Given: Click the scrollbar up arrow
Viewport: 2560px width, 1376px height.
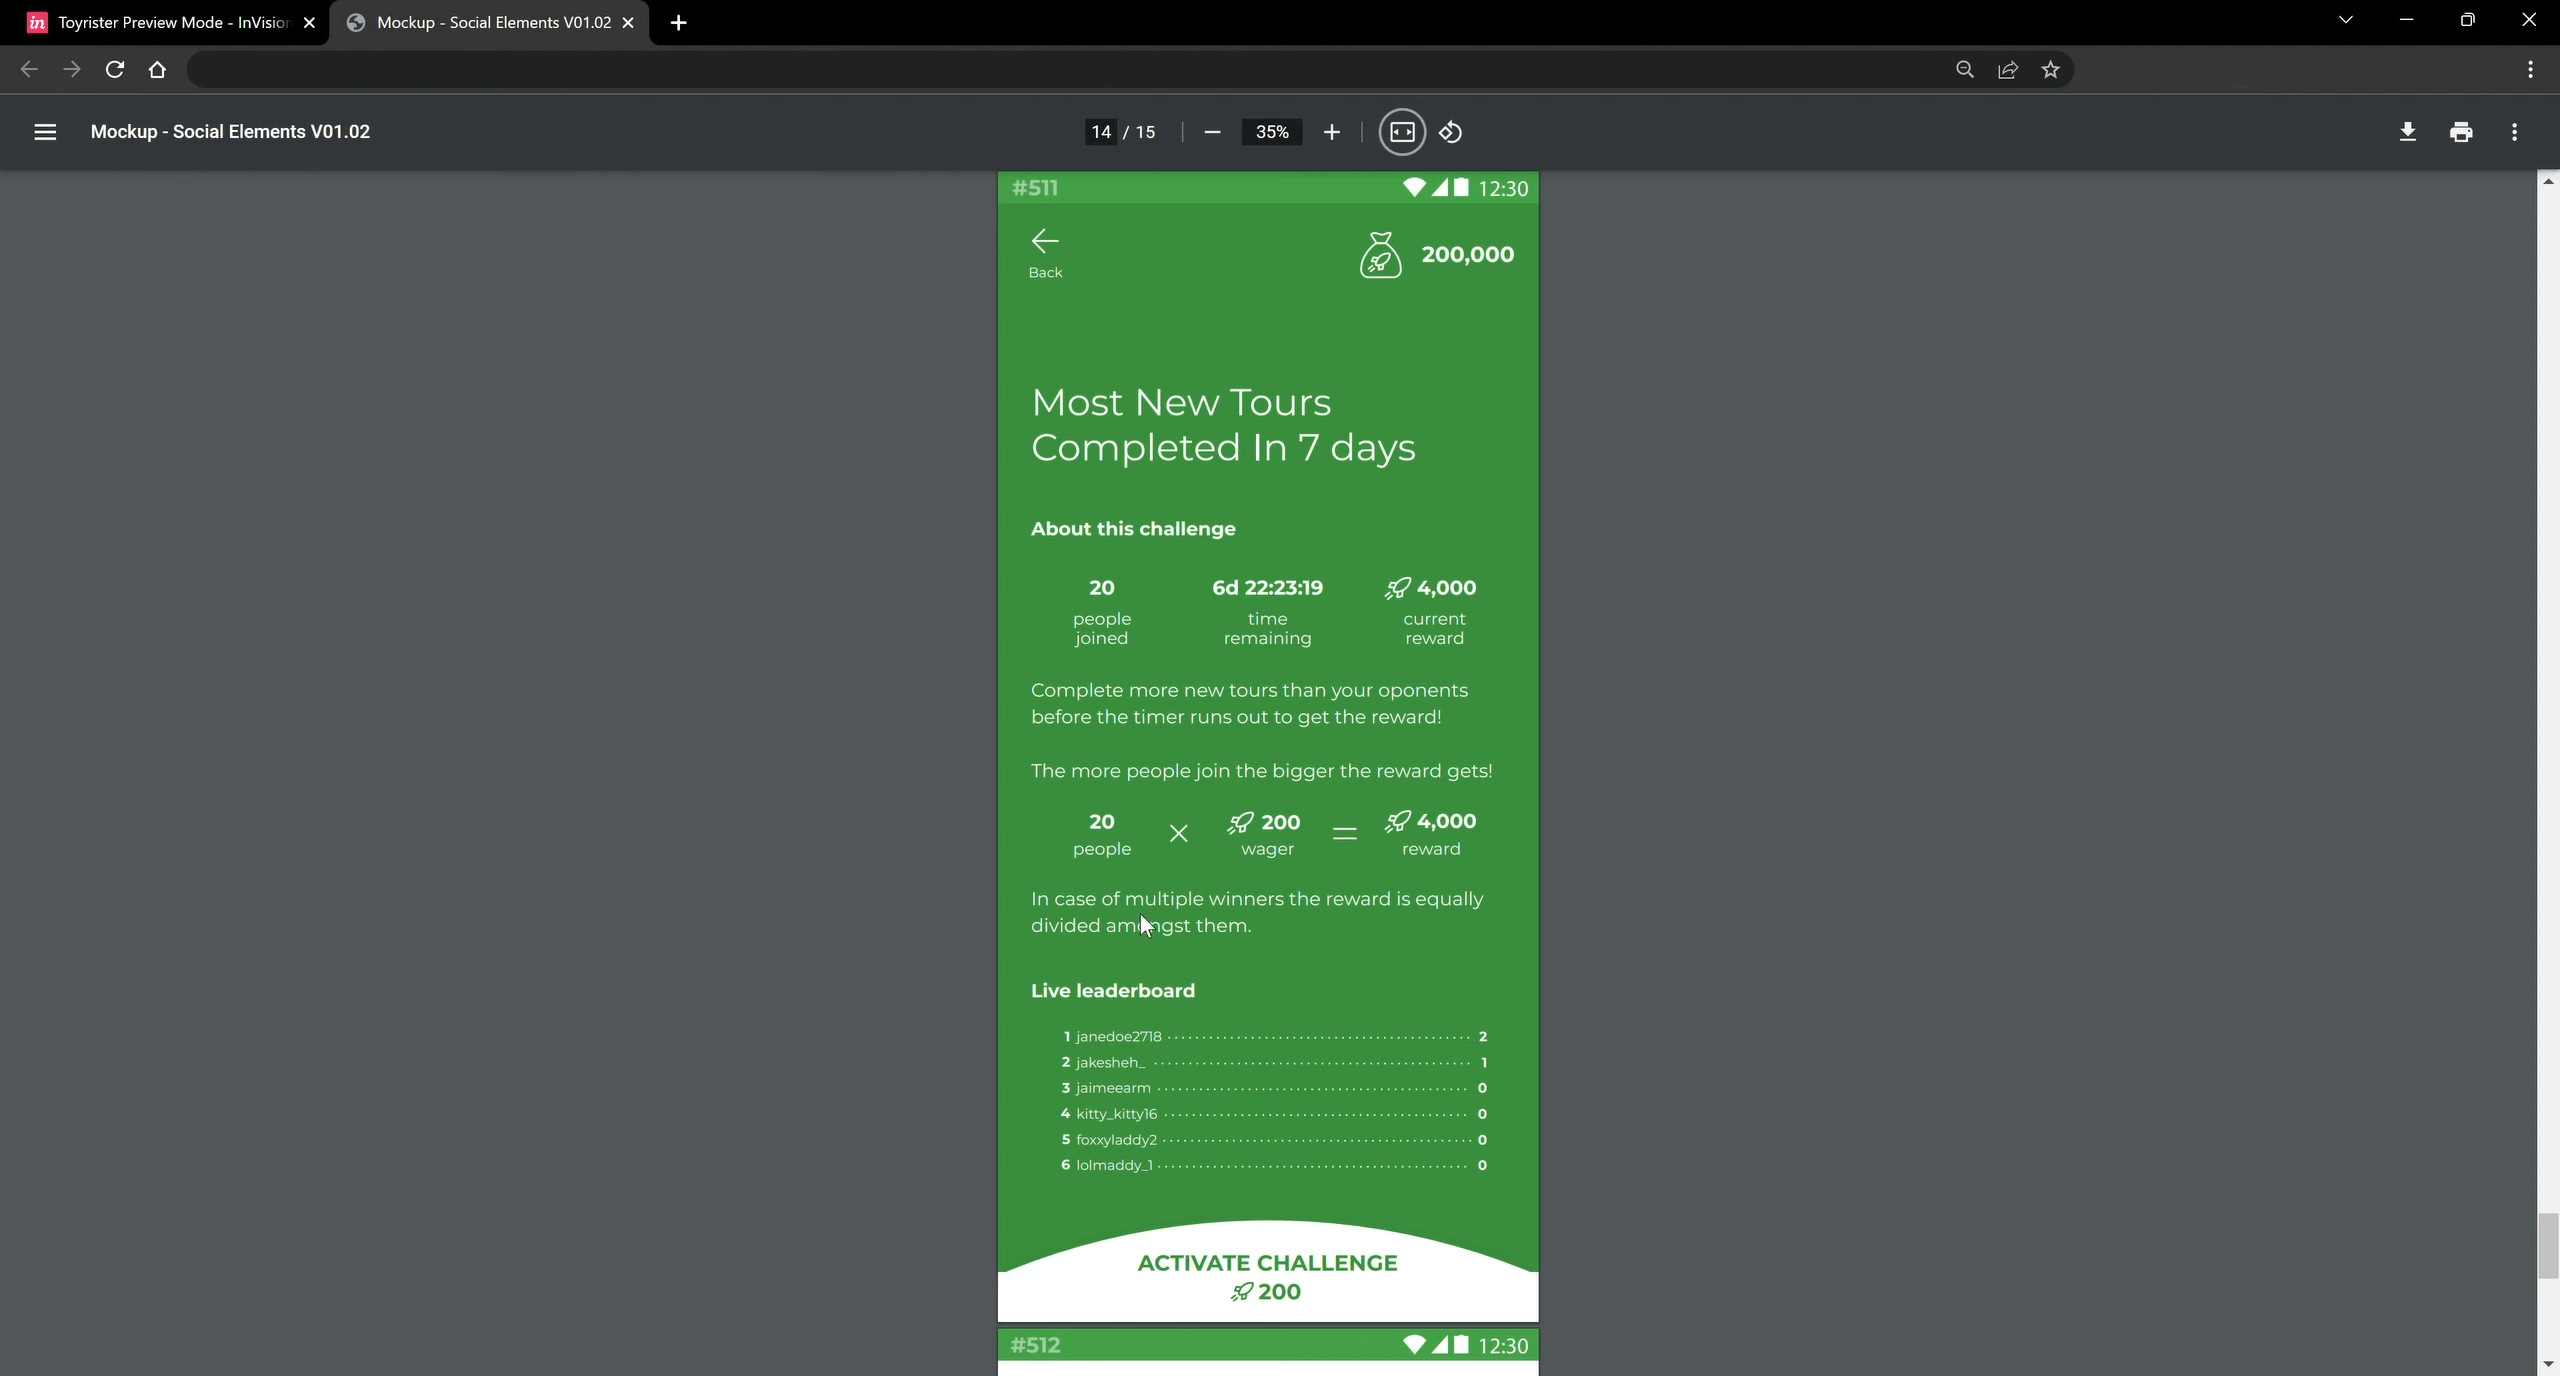Looking at the screenshot, I should click(2548, 181).
